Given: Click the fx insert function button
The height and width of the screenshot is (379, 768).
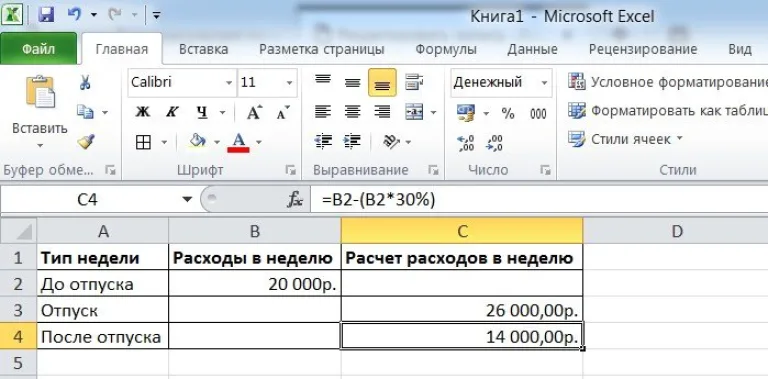Looking at the screenshot, I should tap(295, 199).
